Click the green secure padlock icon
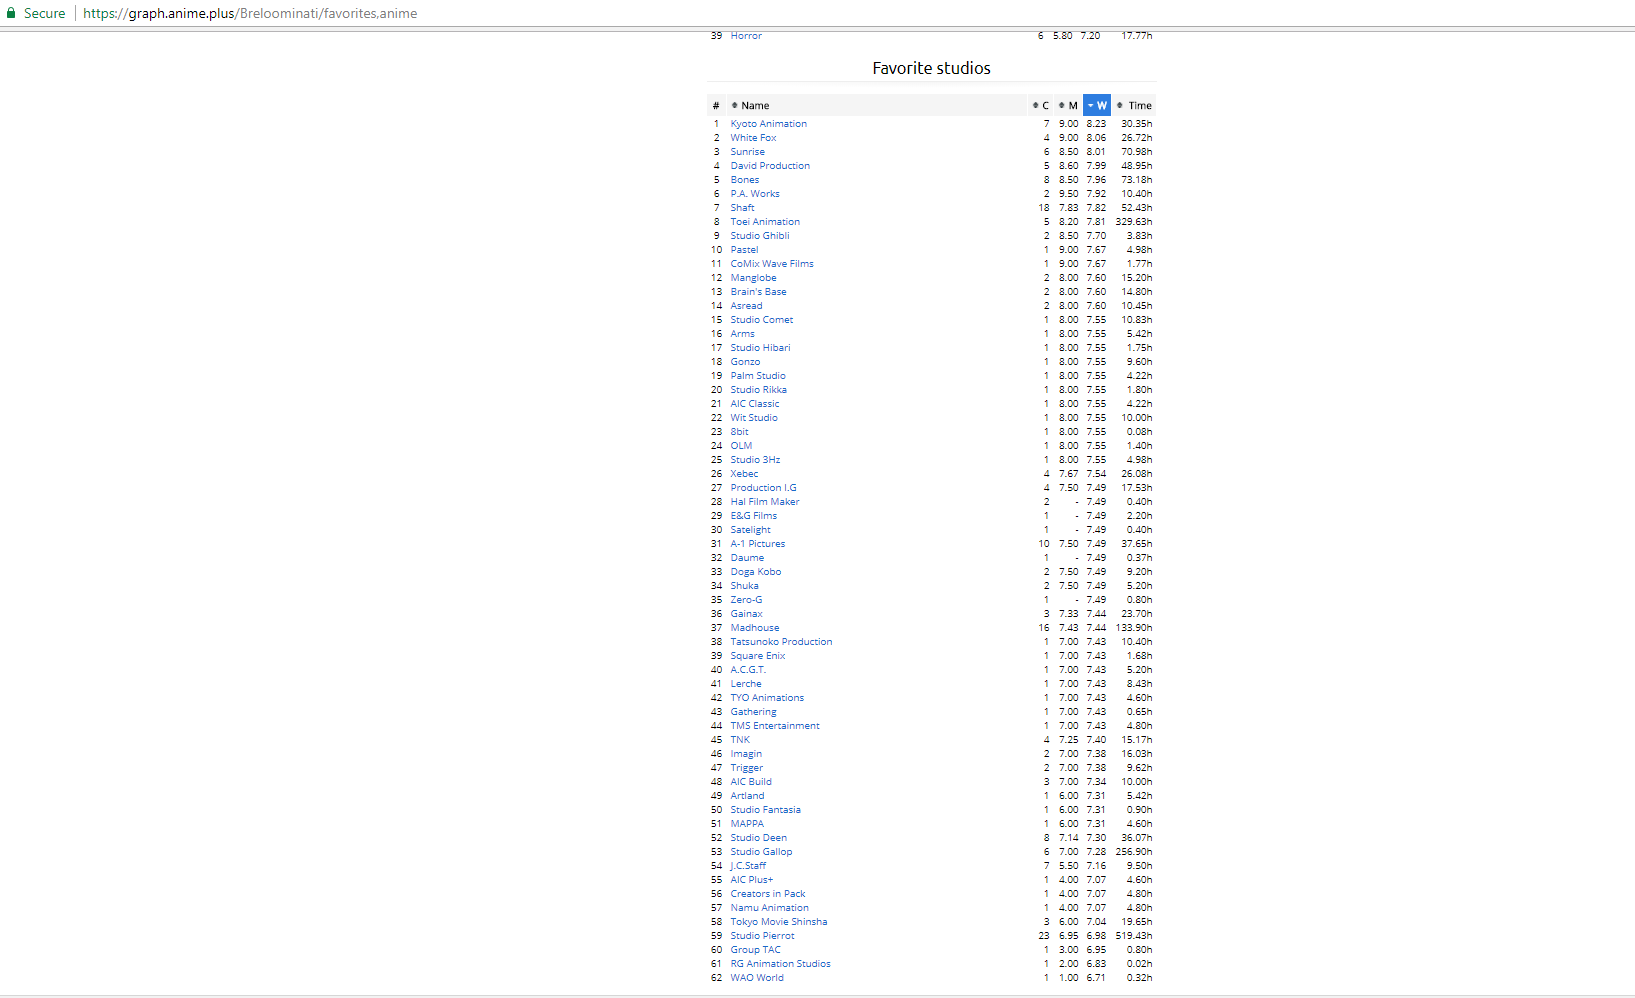Screen dimensions: 1635x998 (11, 13)
